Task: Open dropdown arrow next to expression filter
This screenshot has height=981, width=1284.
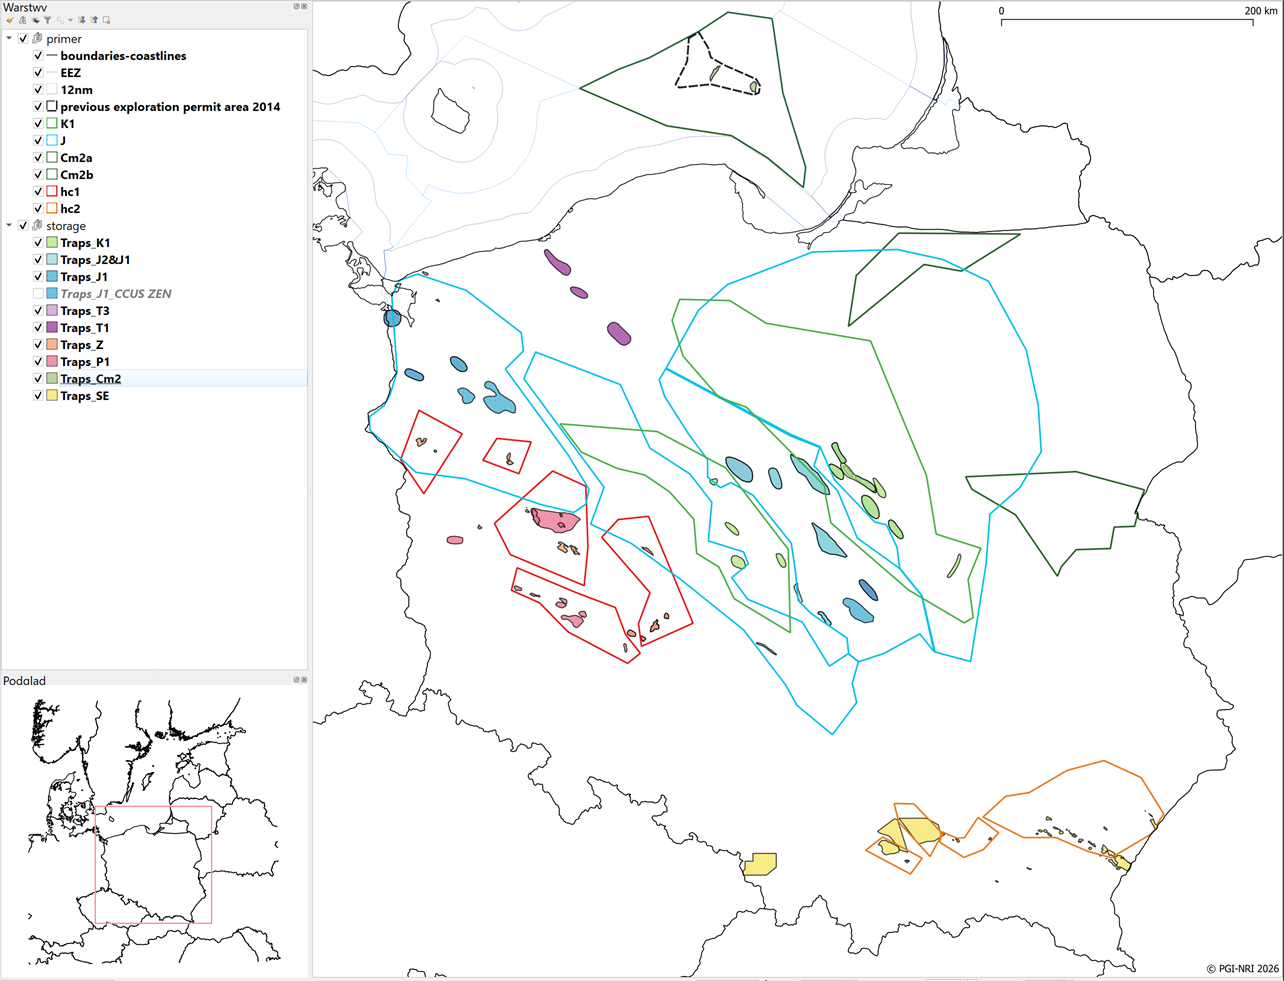Action: 70,20
